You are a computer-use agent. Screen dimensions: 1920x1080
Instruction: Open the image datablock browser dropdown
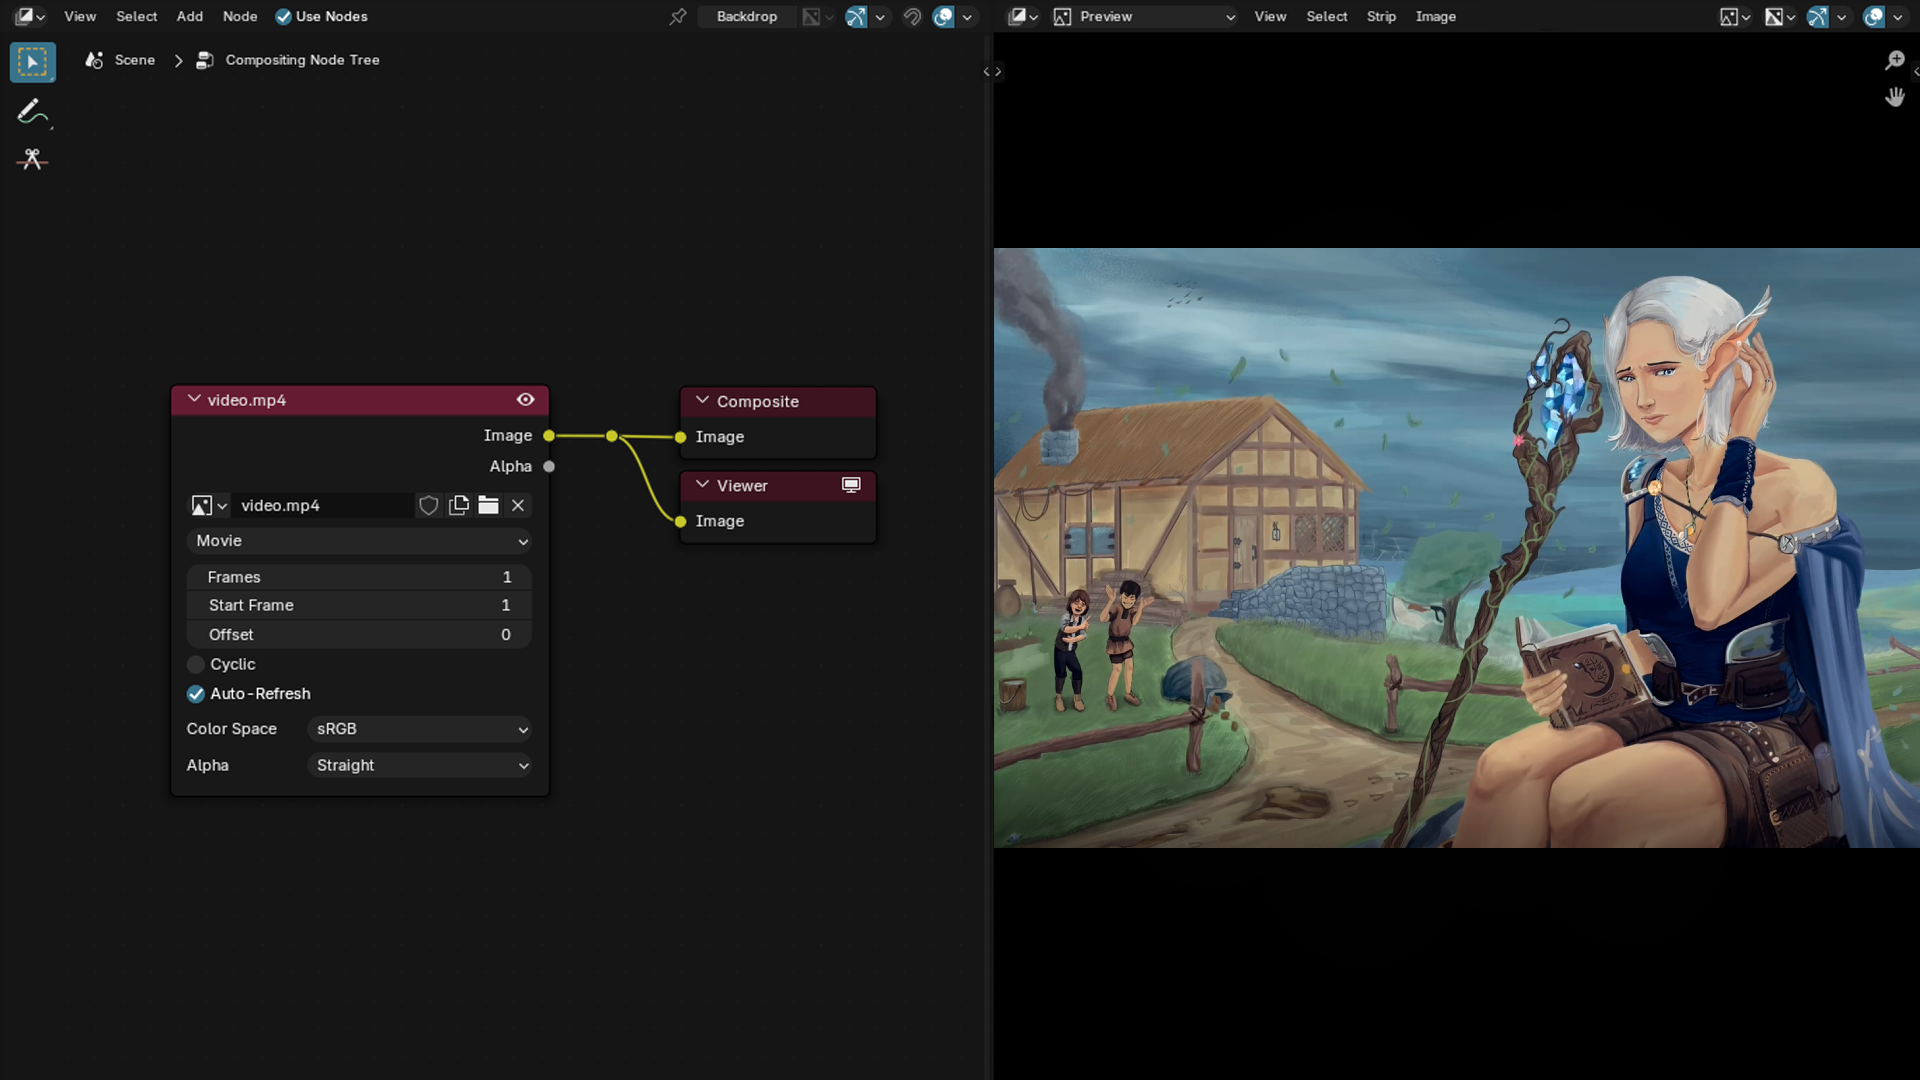coord(210,506)
